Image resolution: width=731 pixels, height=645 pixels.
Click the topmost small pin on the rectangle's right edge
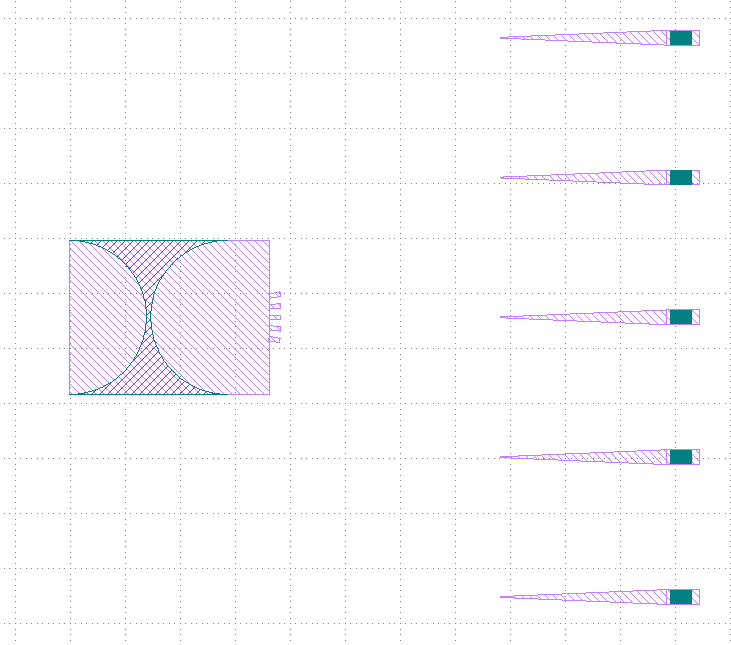pyautogui.click(x=275, y=295)
